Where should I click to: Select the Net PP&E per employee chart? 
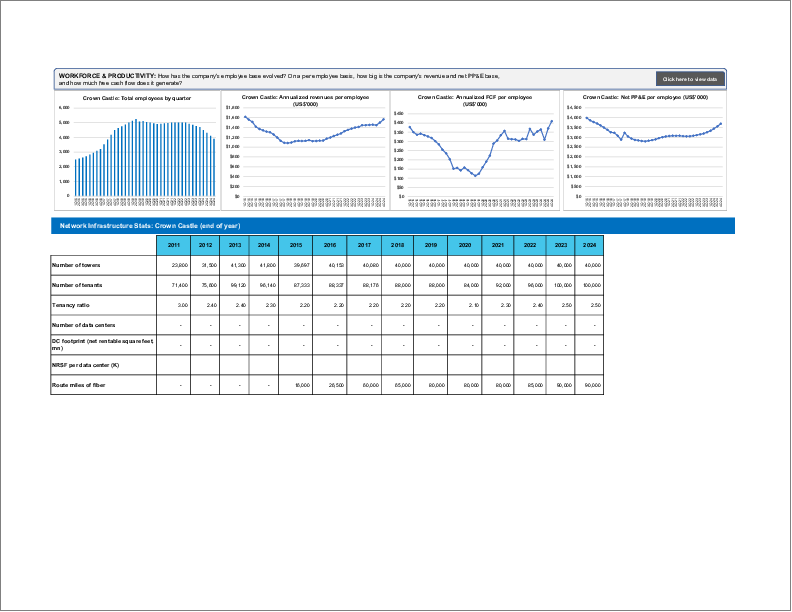(x=645, y=150)
